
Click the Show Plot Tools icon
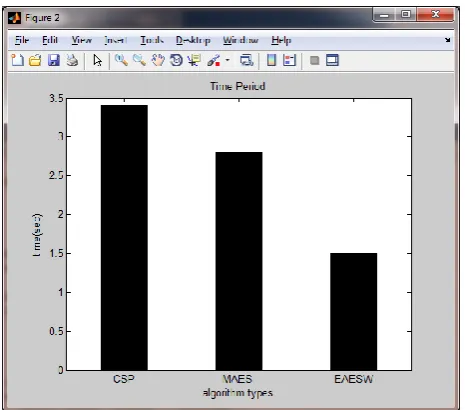pos(332,60)
